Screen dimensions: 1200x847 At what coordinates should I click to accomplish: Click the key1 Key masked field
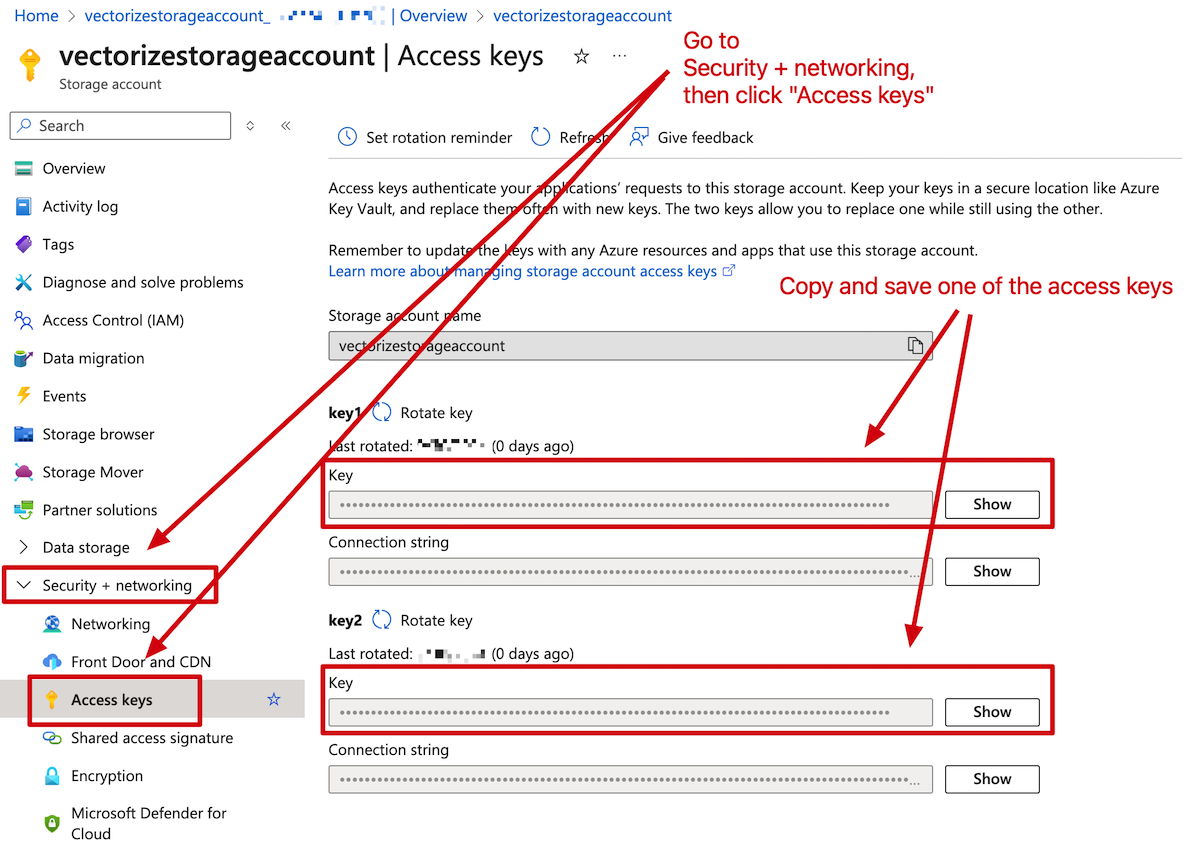coord(630,505)
